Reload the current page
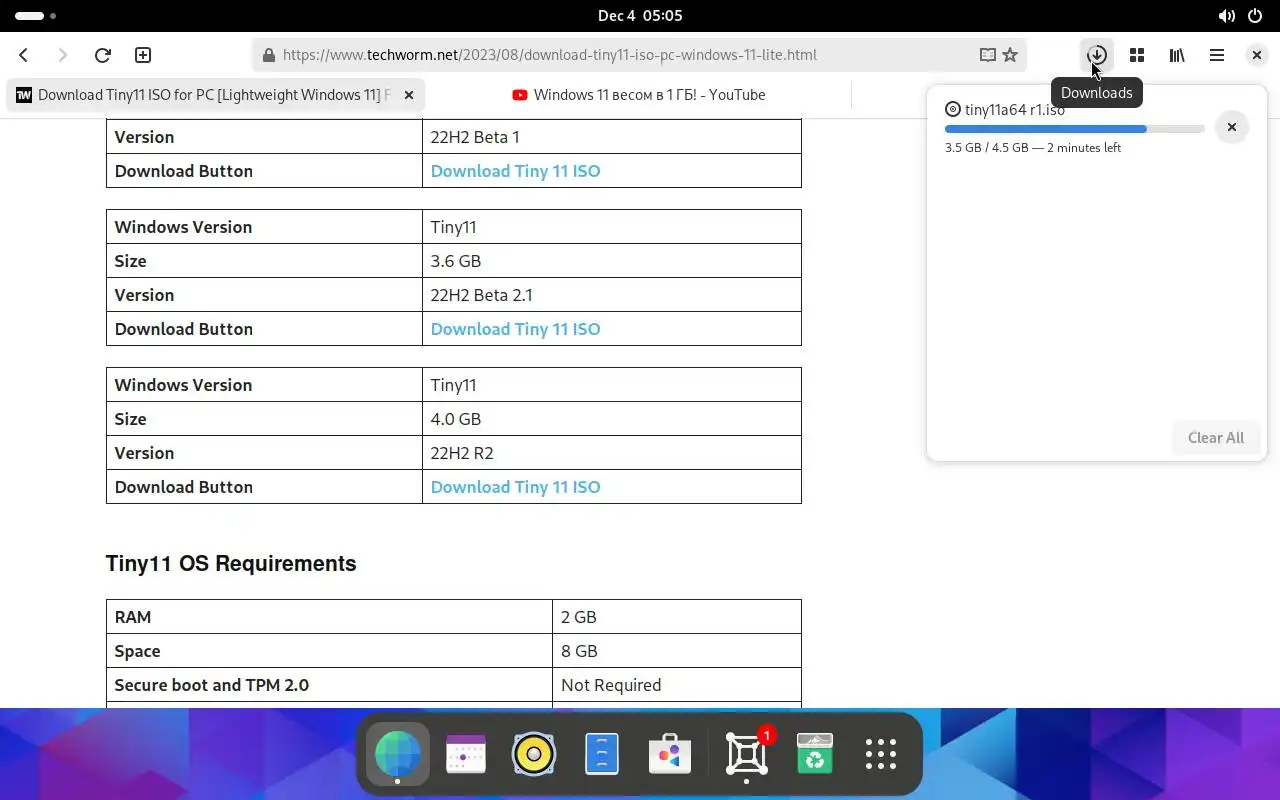Image resolution: width=1280 pixels, height=800 pixels. click(102, 55)
